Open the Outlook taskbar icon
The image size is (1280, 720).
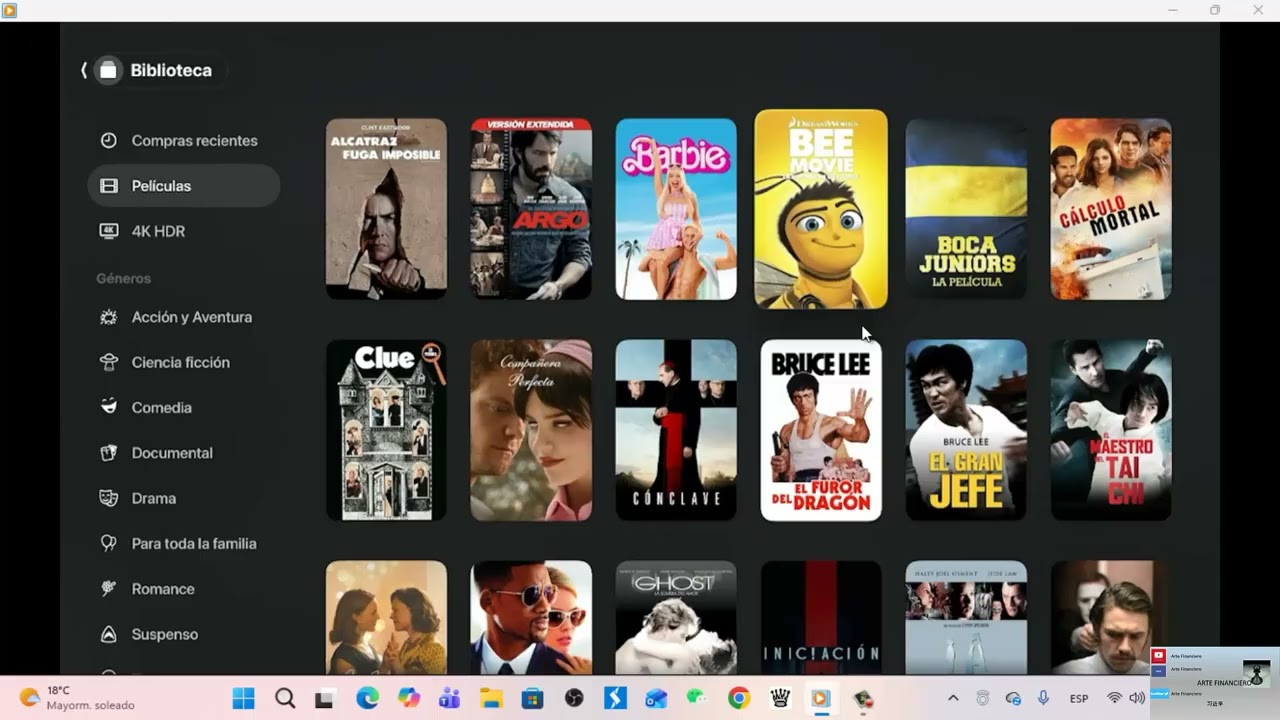coord(656,698)
